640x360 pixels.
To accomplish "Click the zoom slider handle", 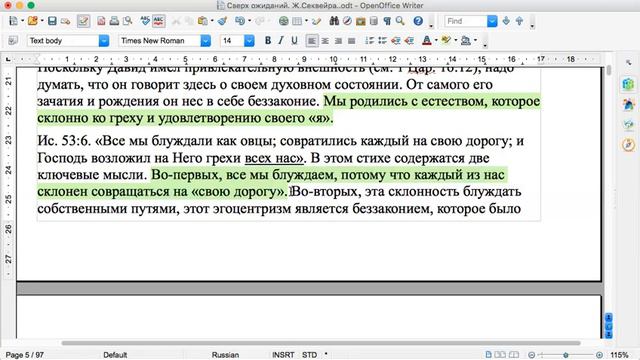I will click(x=566, y=355).
